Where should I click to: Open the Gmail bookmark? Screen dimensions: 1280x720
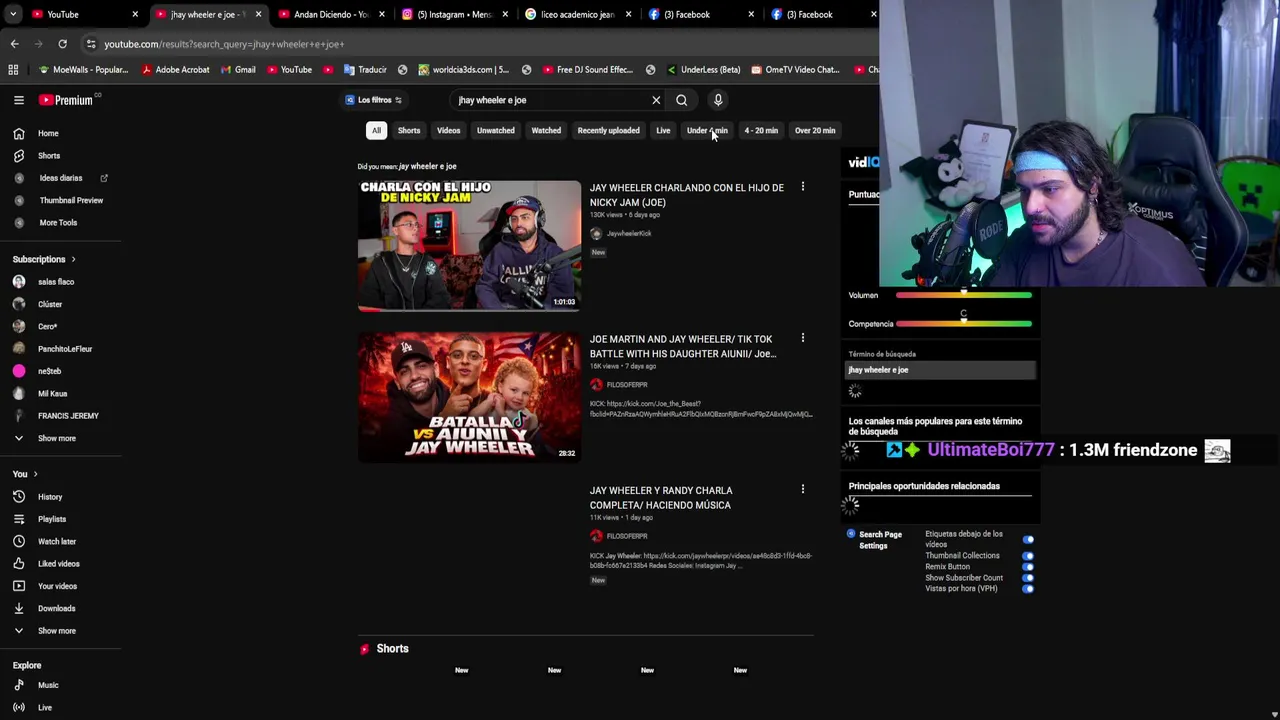tap(238, 70)
